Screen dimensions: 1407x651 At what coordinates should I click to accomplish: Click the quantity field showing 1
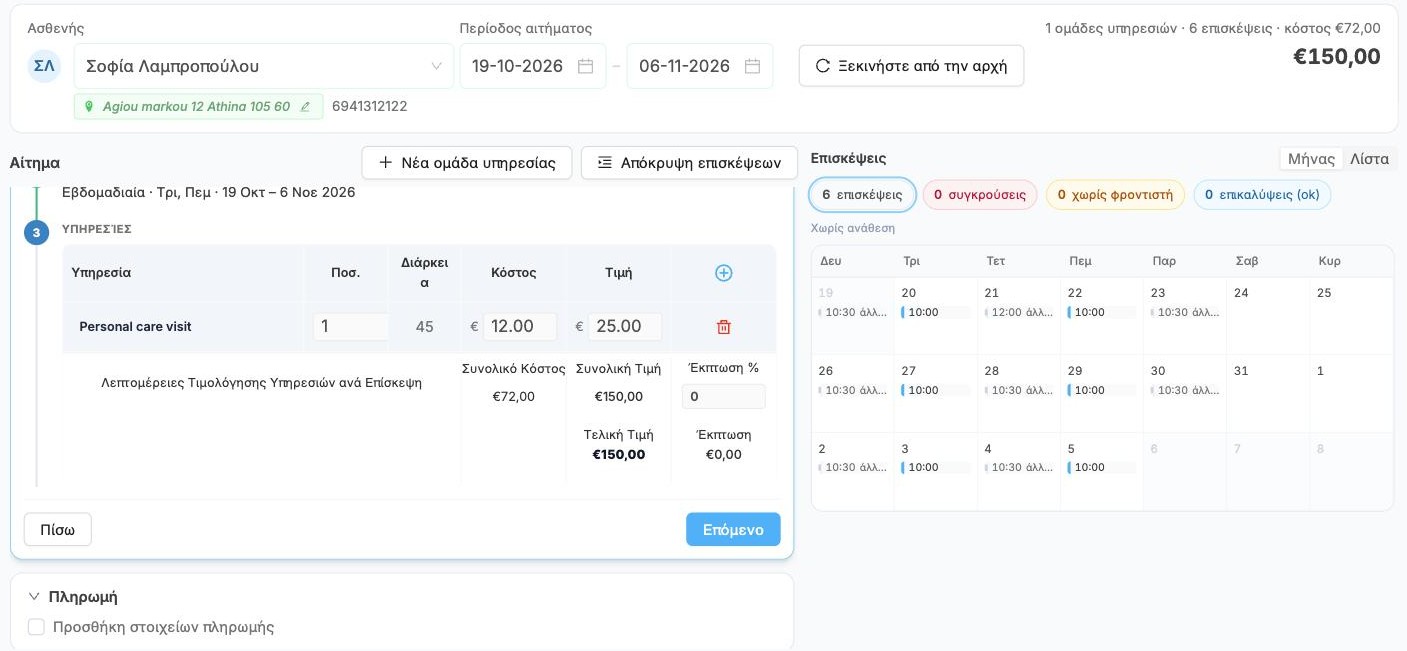(351, 327)
